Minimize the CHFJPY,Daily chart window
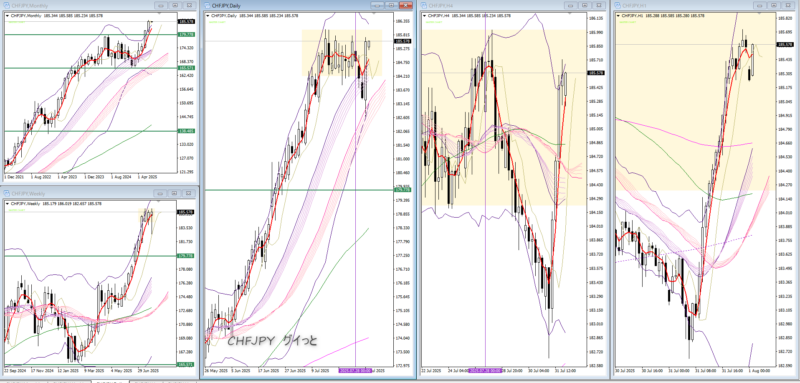The image size is (800, 383). [377, 6]
